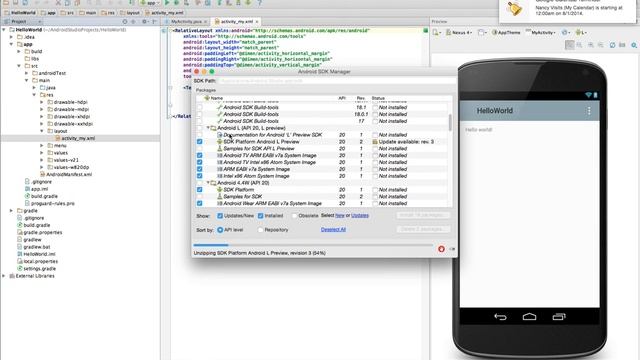This screenshot has height=360, width=640.
Task: Click the Preview zoom to fit icon
Action: pos(569,45)
